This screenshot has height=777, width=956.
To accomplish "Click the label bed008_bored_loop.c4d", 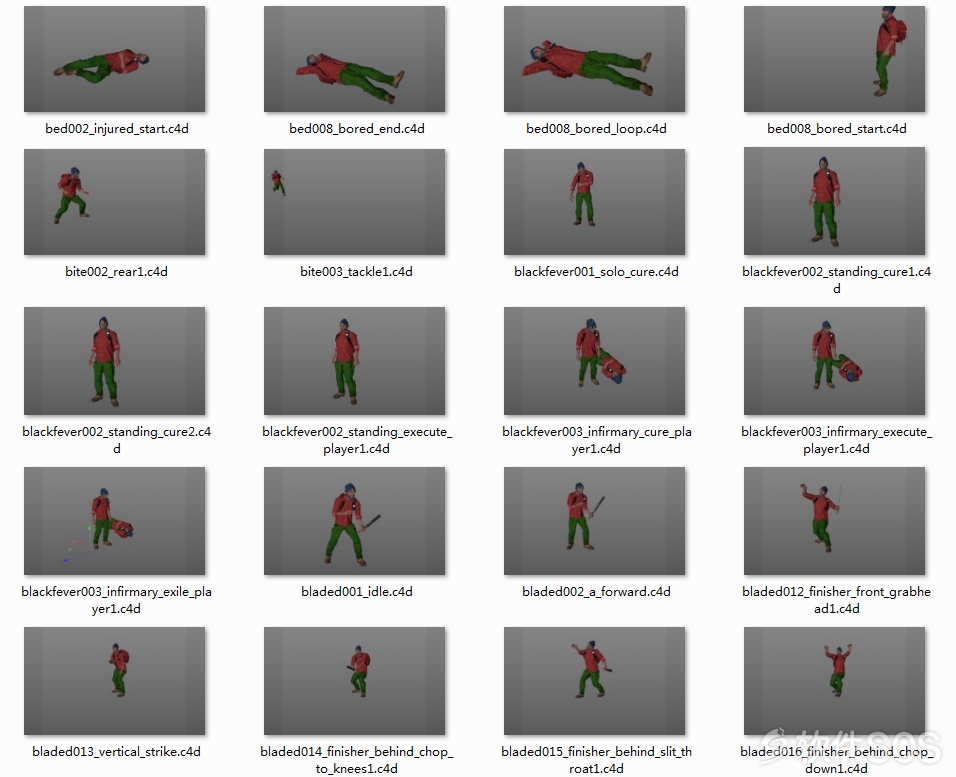I will 596,129.
